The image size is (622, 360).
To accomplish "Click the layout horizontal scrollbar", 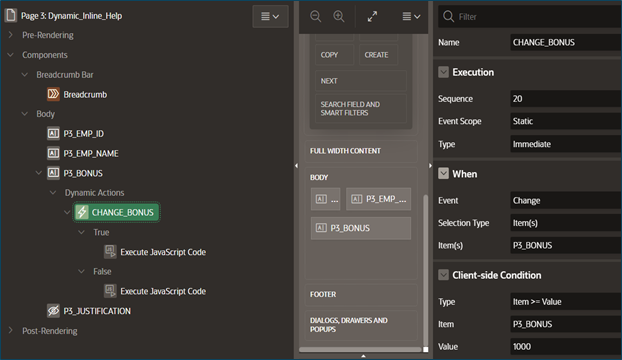I will (360, 349).
